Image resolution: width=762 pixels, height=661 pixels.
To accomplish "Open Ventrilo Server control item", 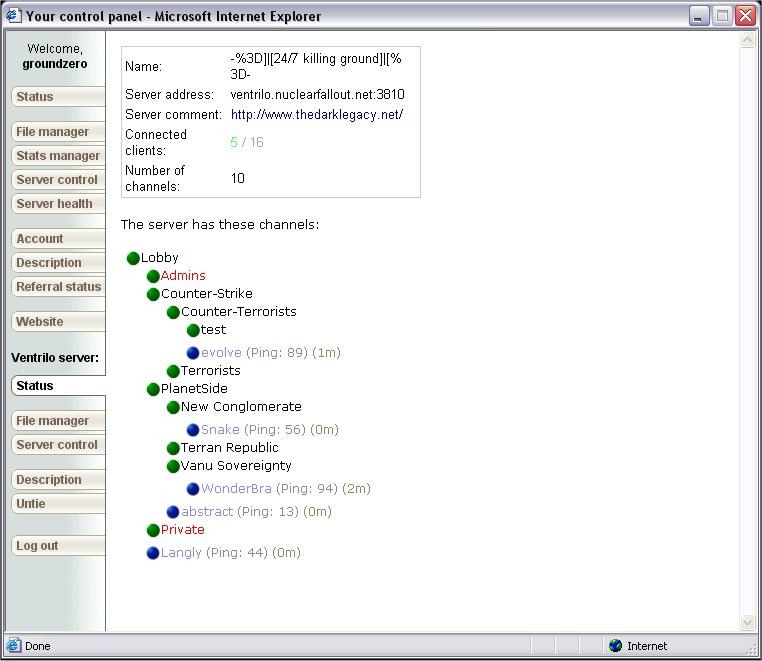I will pos(58,445).
